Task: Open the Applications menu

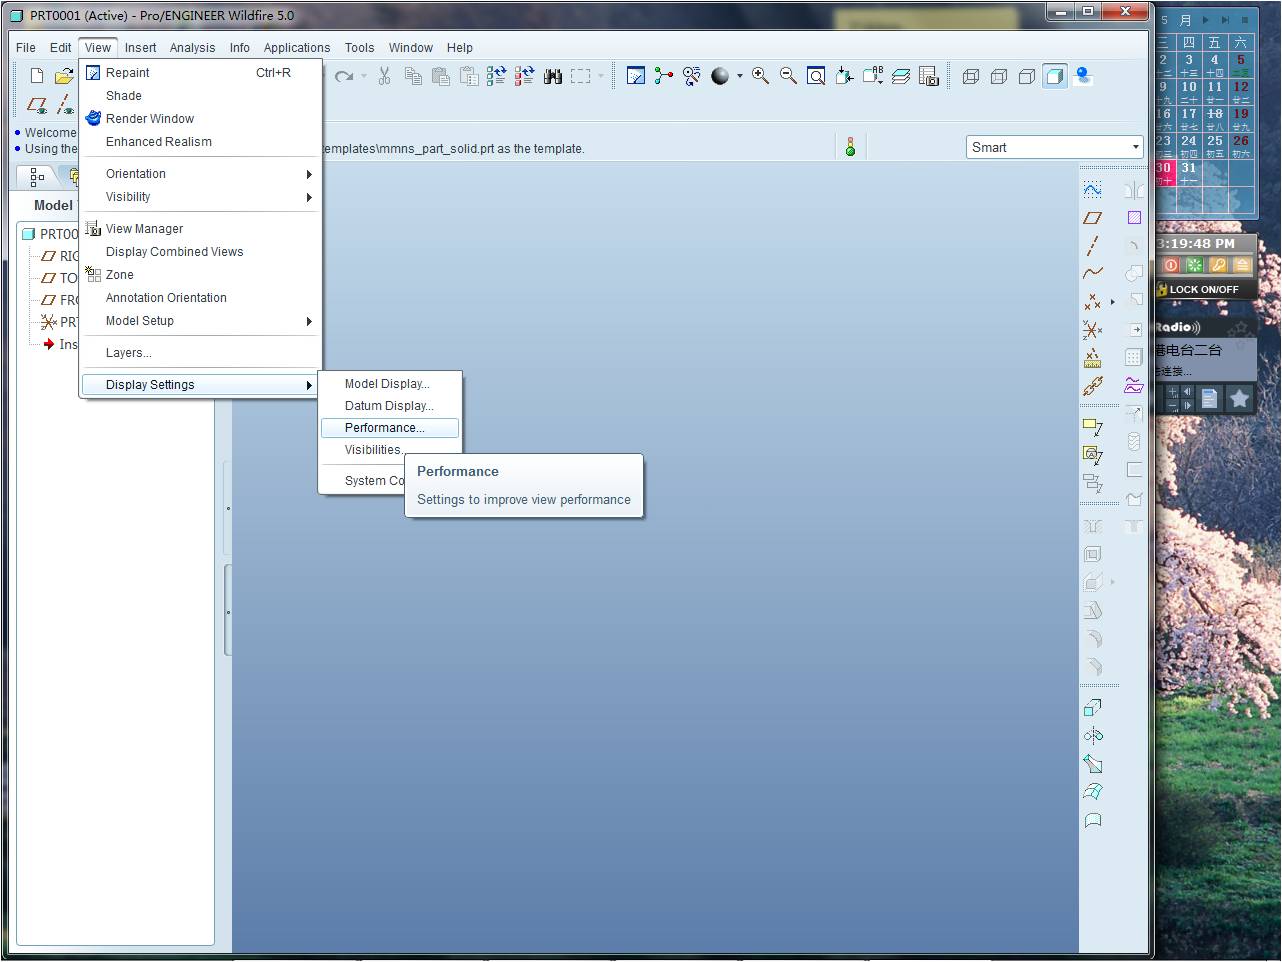Action: (x=297, y=47)
